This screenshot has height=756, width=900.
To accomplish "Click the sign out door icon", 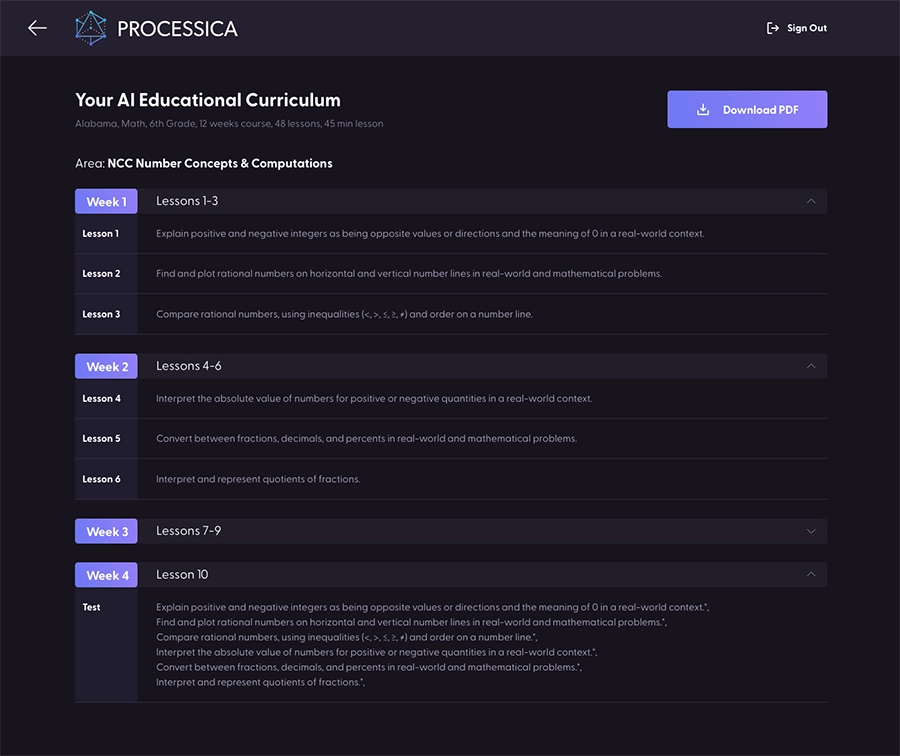I will pyautogui.click(x=772, y=28).
